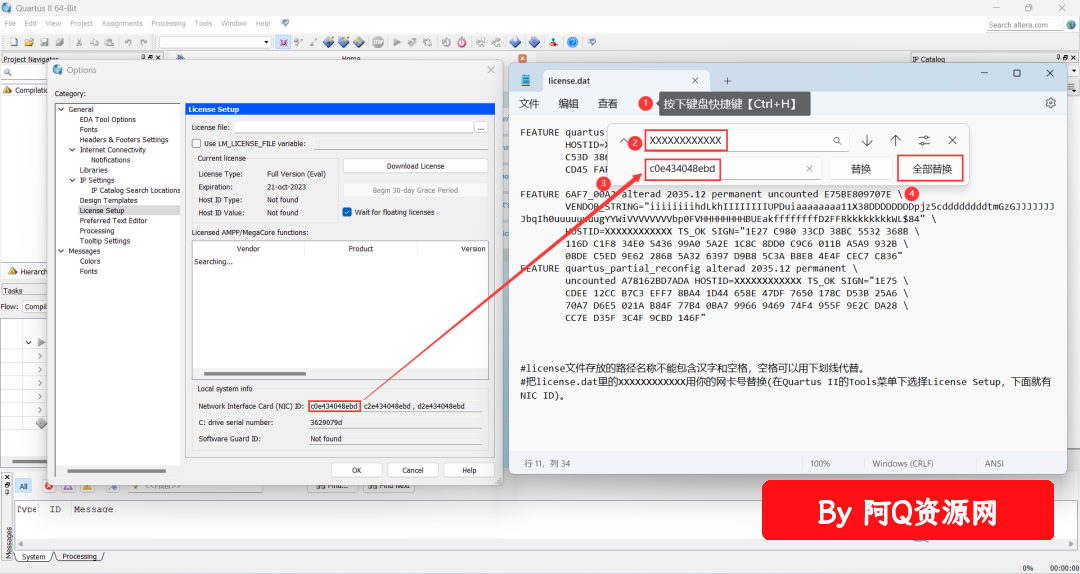Collapse the General tree node
This screenshot has width=1080, height=574.
61,110
